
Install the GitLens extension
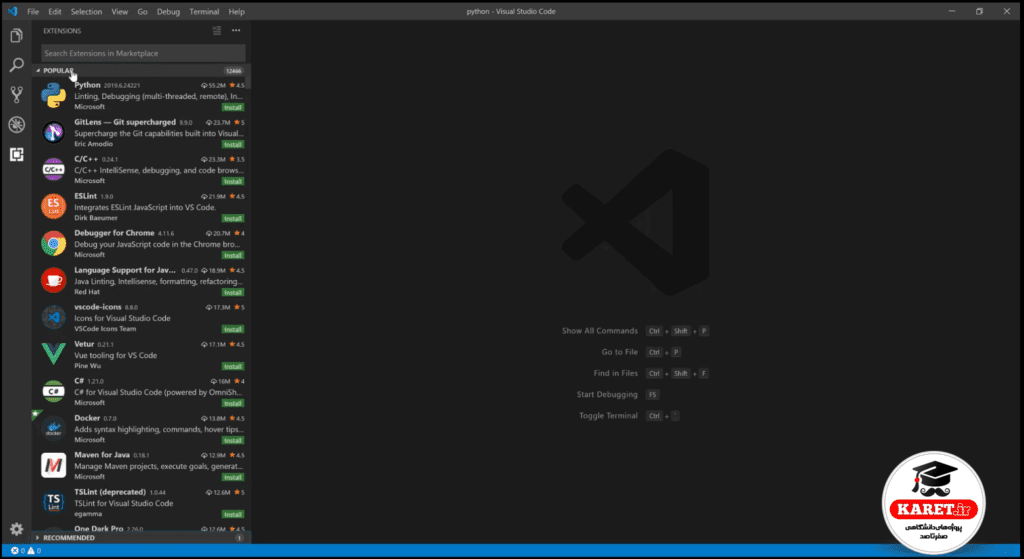coord(232,144)
